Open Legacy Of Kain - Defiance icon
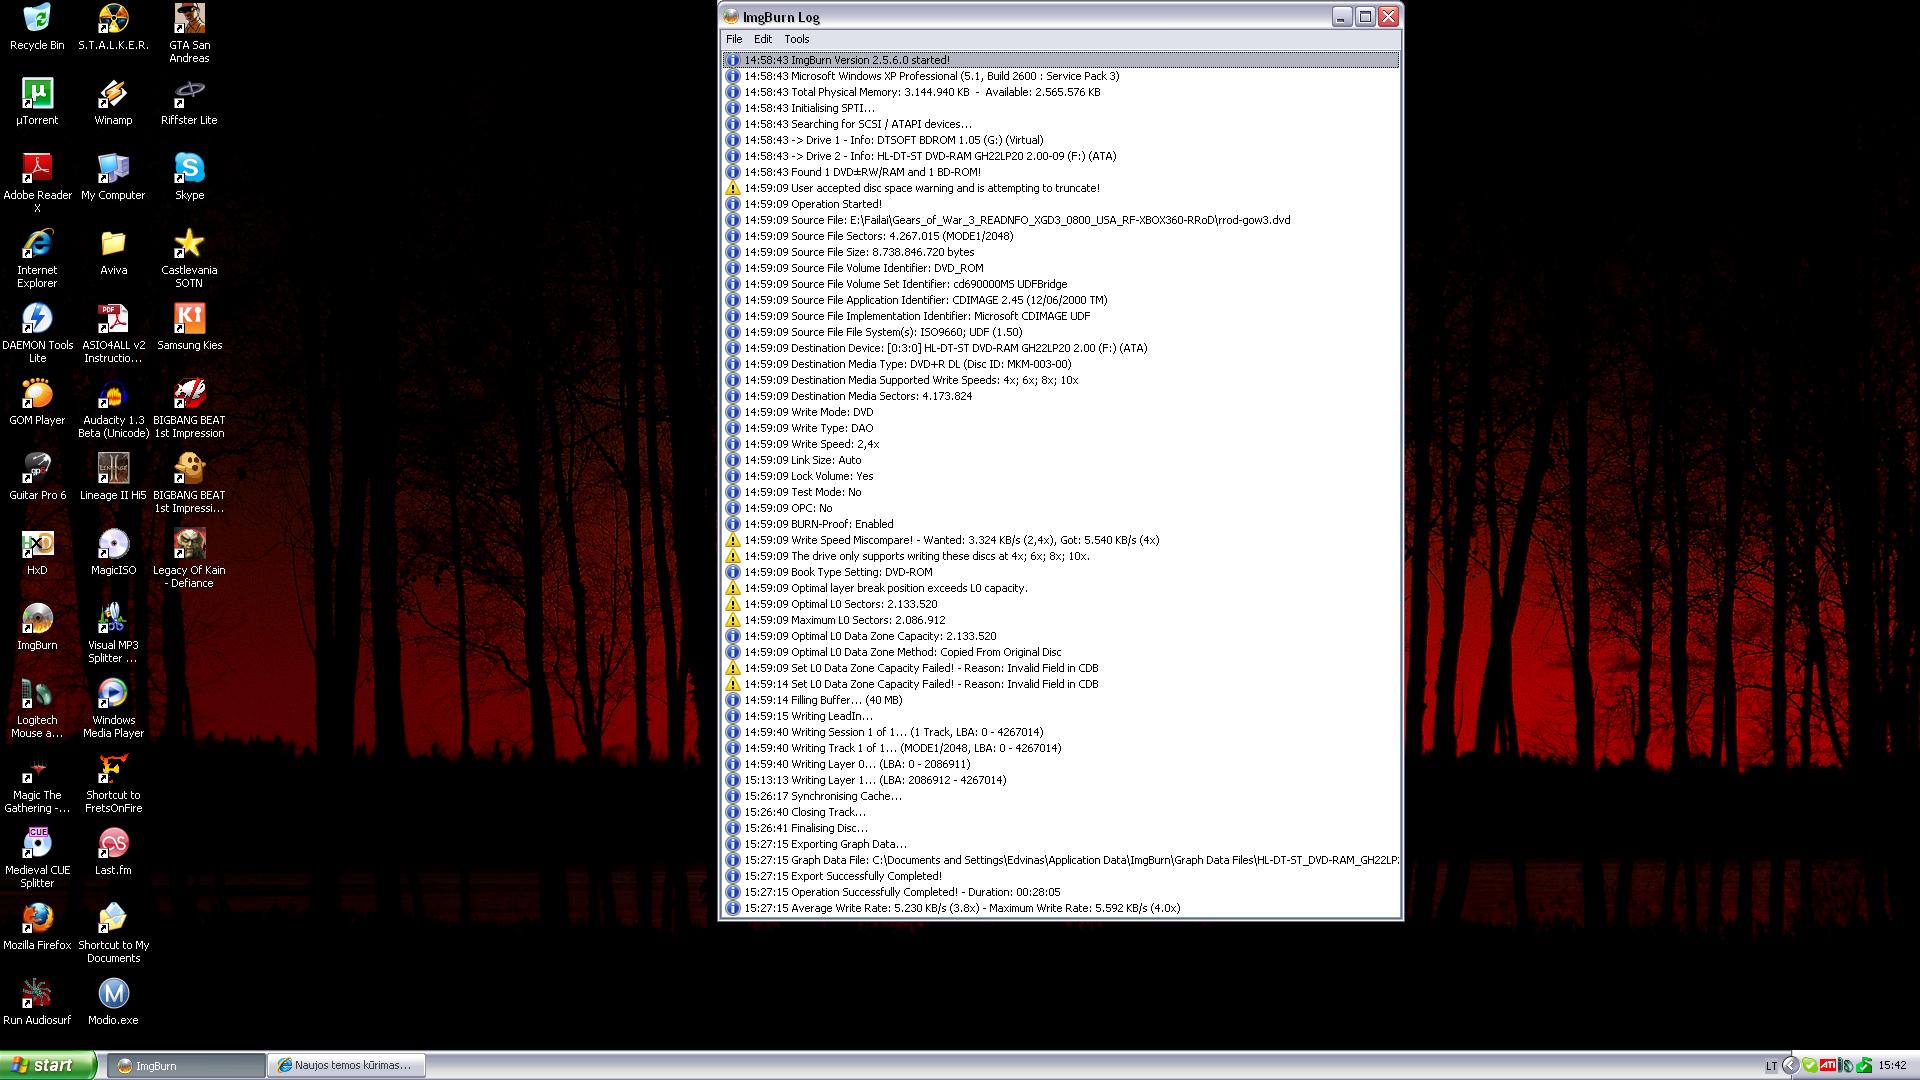The height and width of the screenshot is (1080, 1920). (189, 558)
